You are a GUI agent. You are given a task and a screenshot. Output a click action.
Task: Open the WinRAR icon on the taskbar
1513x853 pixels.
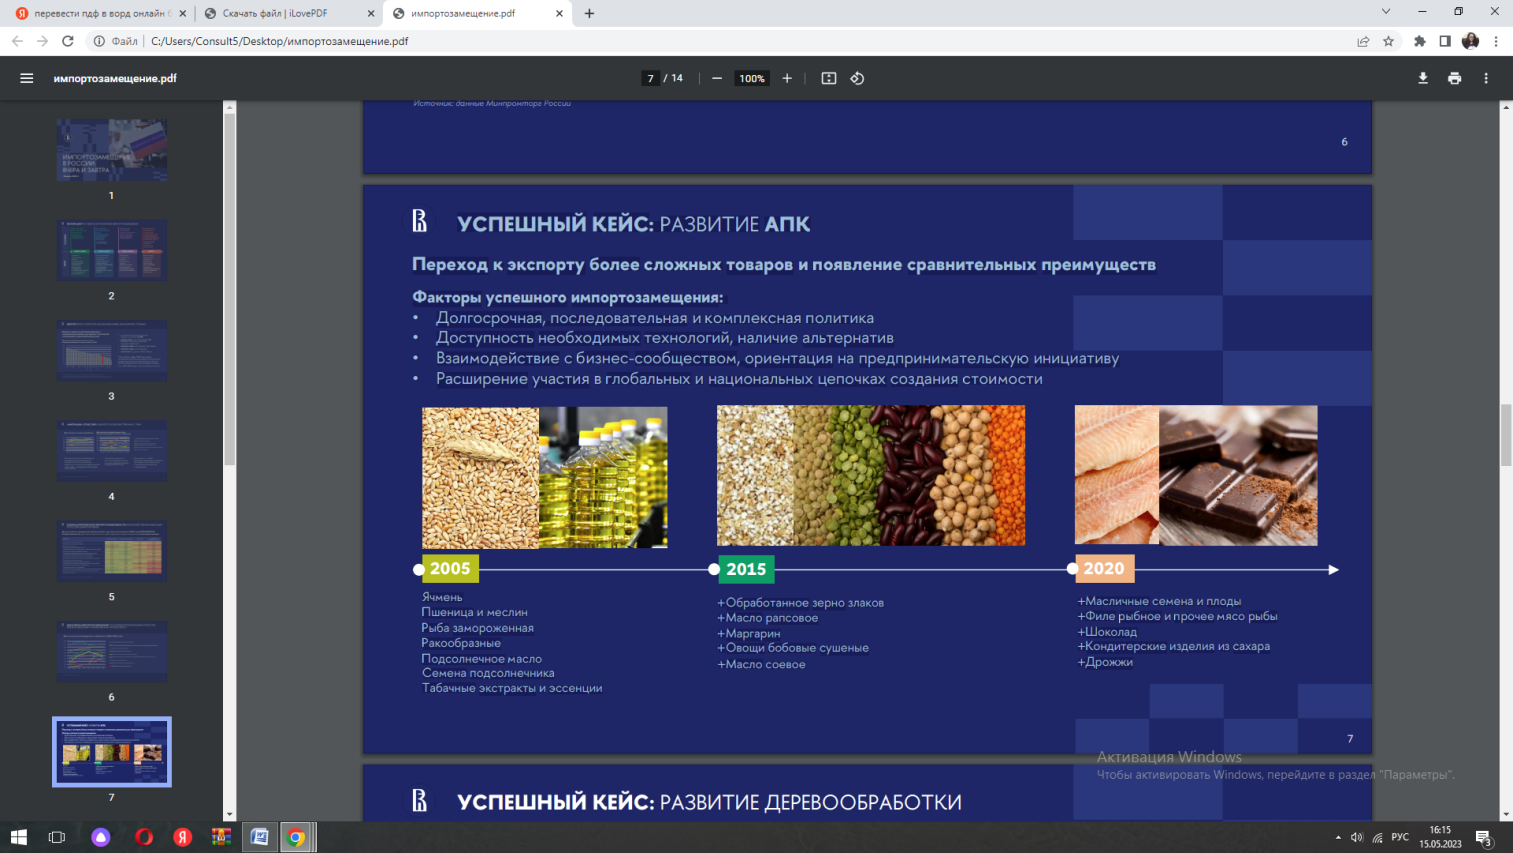click(x=221, y=837)
